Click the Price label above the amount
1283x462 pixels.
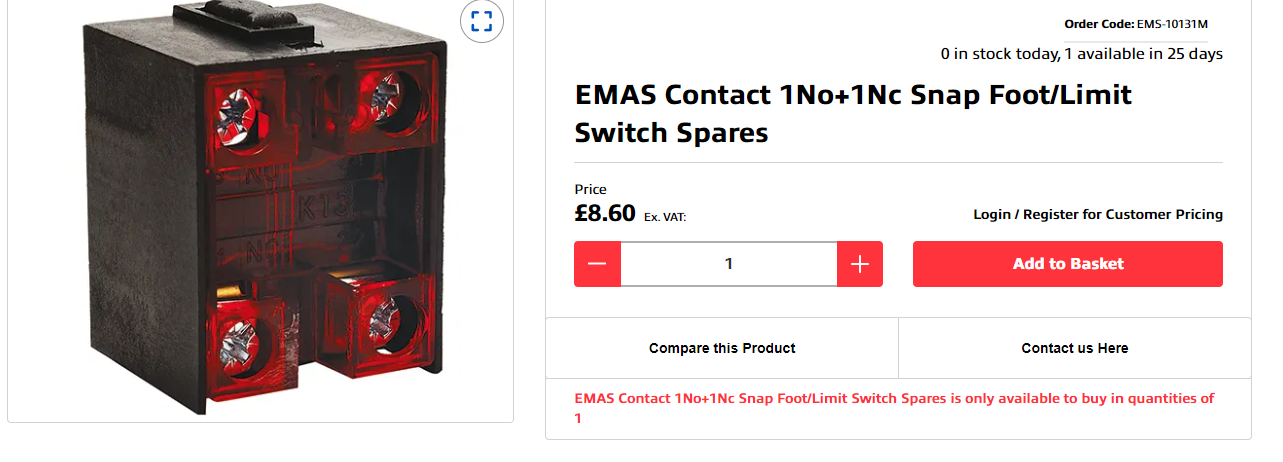590,189
